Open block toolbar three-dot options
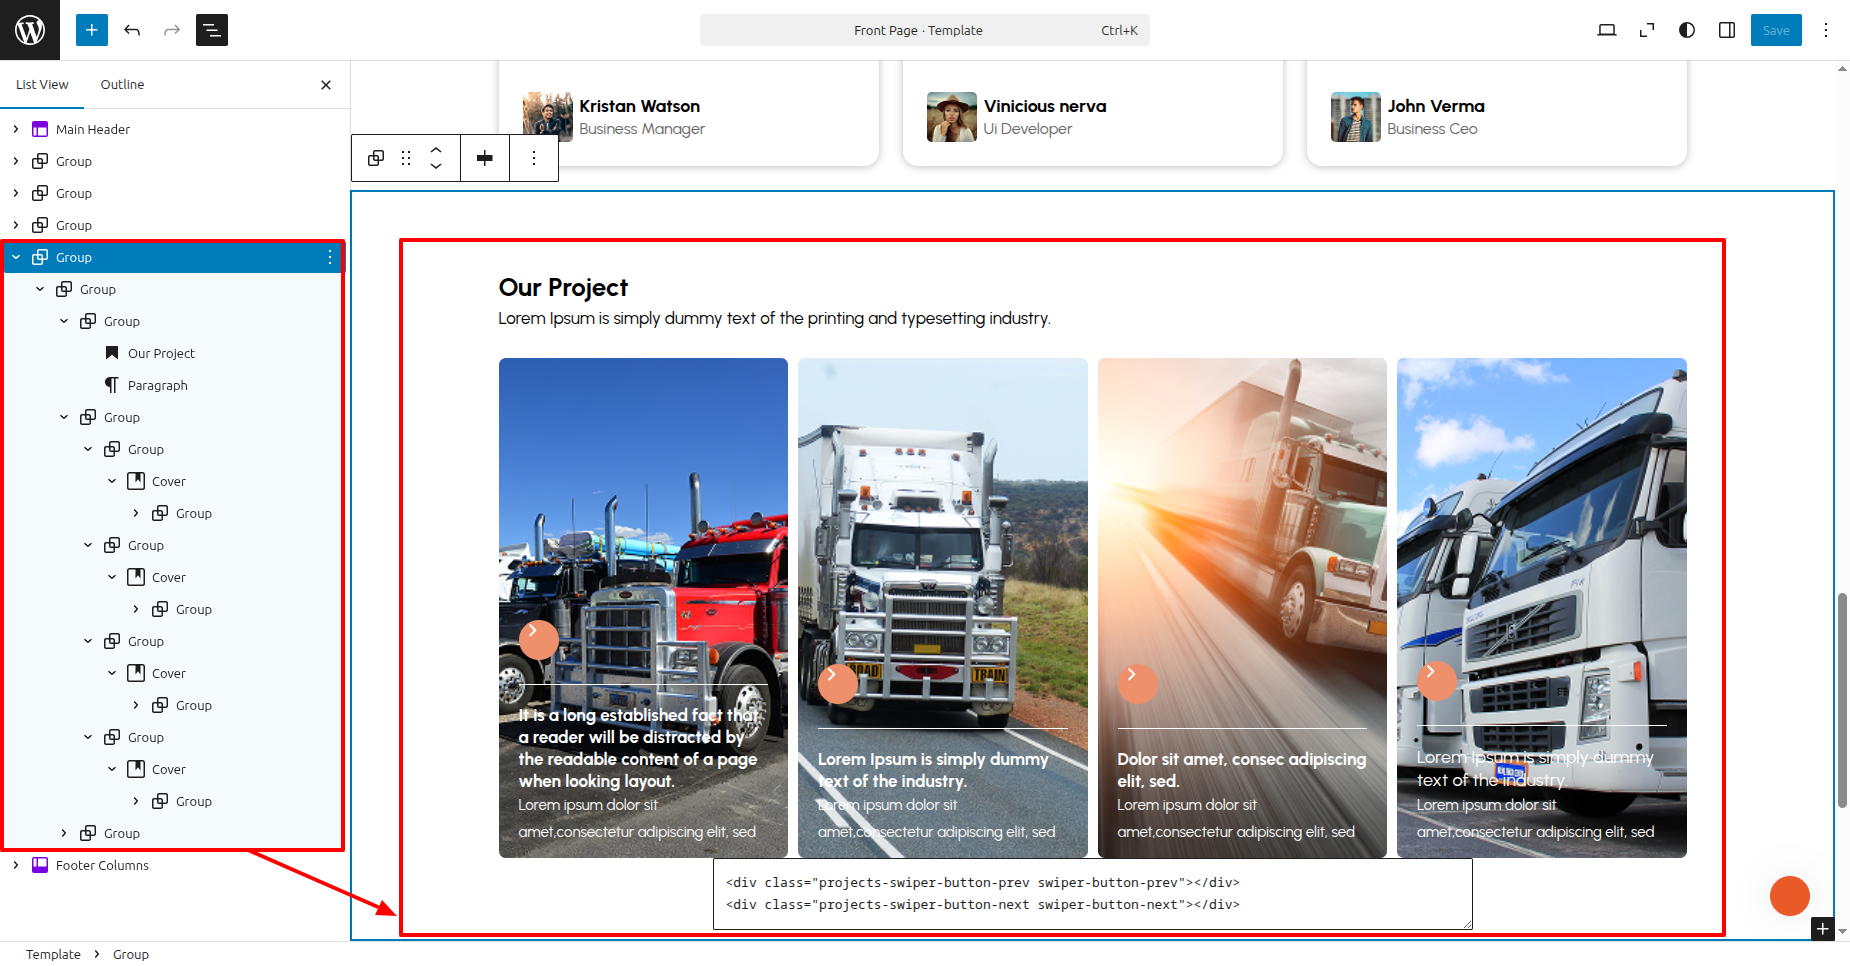This screenshot has width=1850, height=966. click(x=534, y=158)
